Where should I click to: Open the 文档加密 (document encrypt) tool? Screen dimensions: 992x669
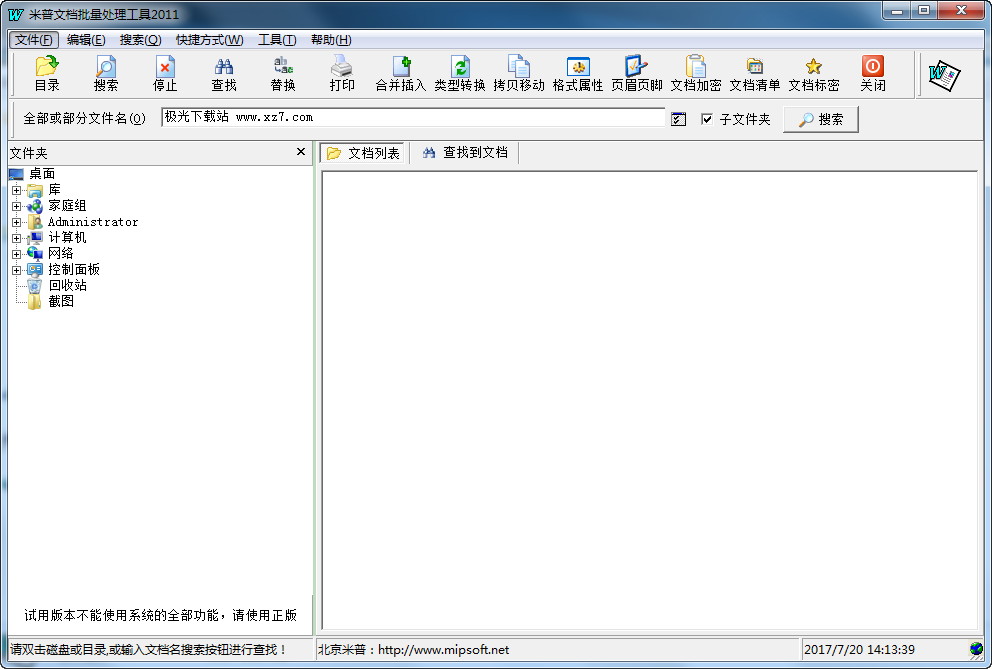click(x=696, y=73)
